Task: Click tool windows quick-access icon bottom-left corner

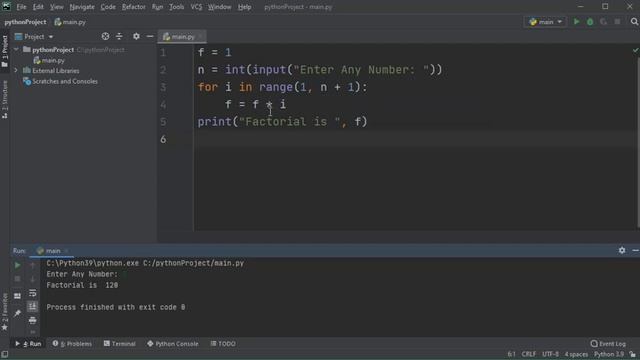Action: (x=4, y=354)
